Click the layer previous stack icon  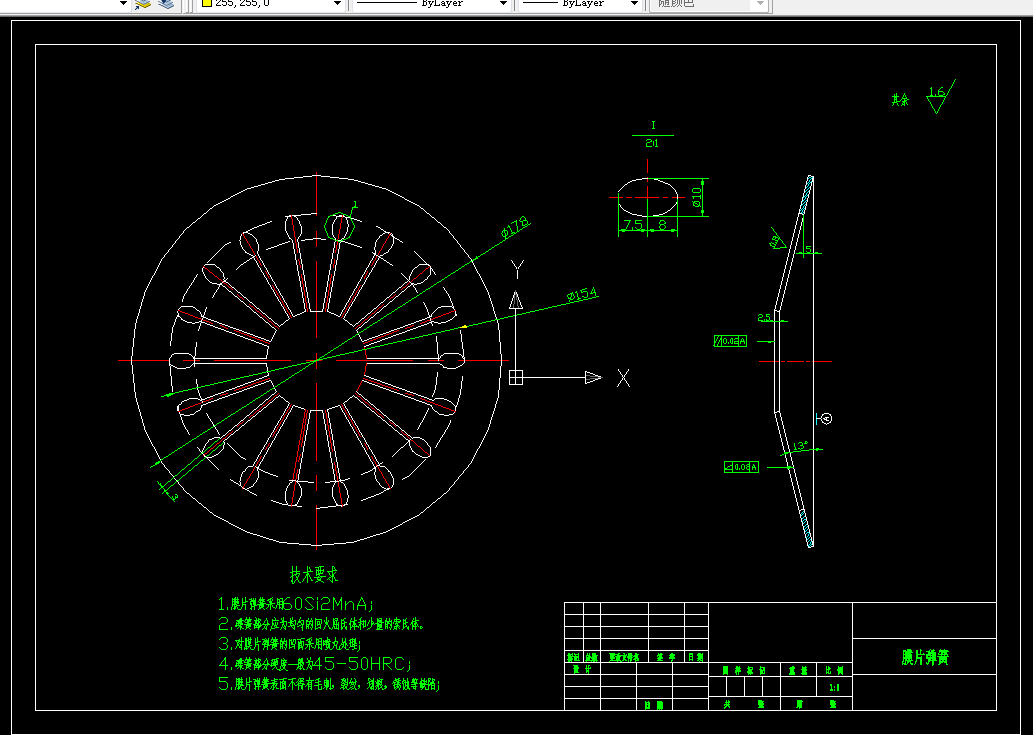tap(167, 4)
